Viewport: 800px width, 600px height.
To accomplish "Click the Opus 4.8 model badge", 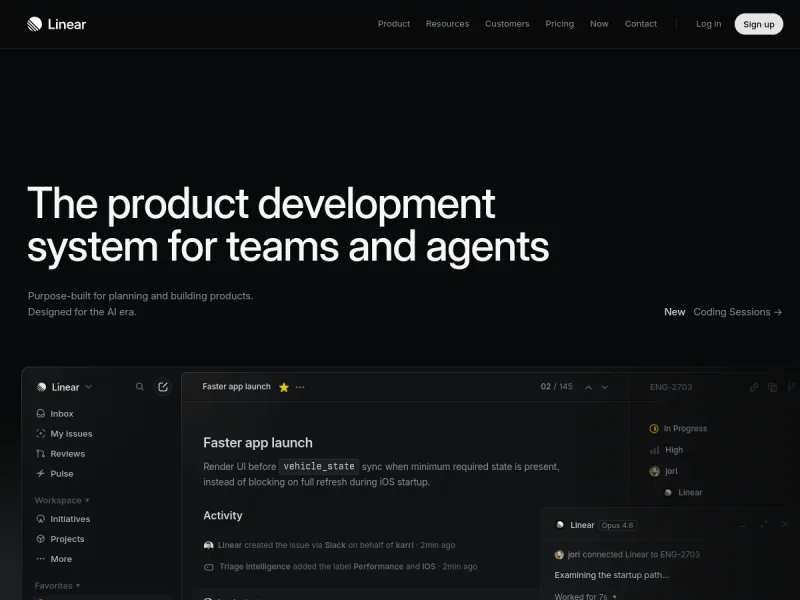I will (x=617, y=525).
